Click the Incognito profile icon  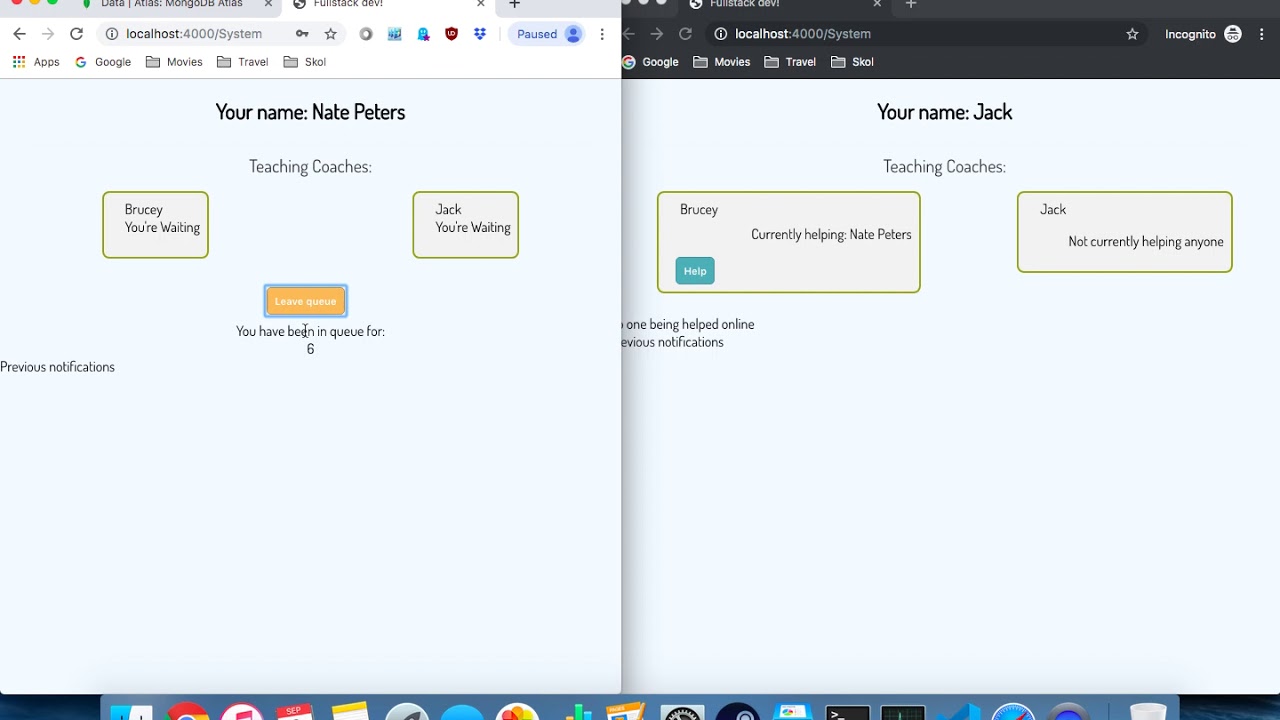(1233, 34)
